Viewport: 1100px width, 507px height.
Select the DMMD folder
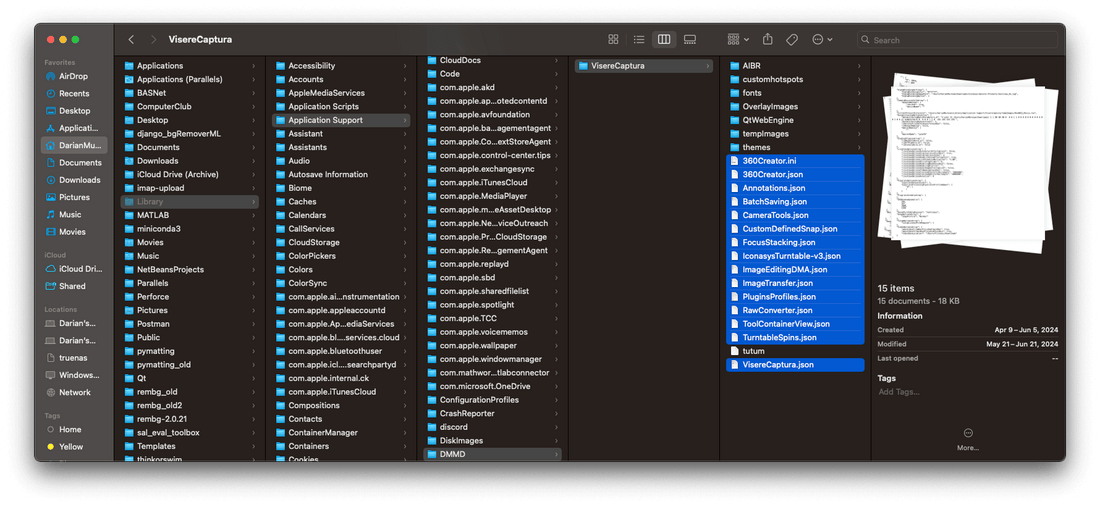[492, 454]
